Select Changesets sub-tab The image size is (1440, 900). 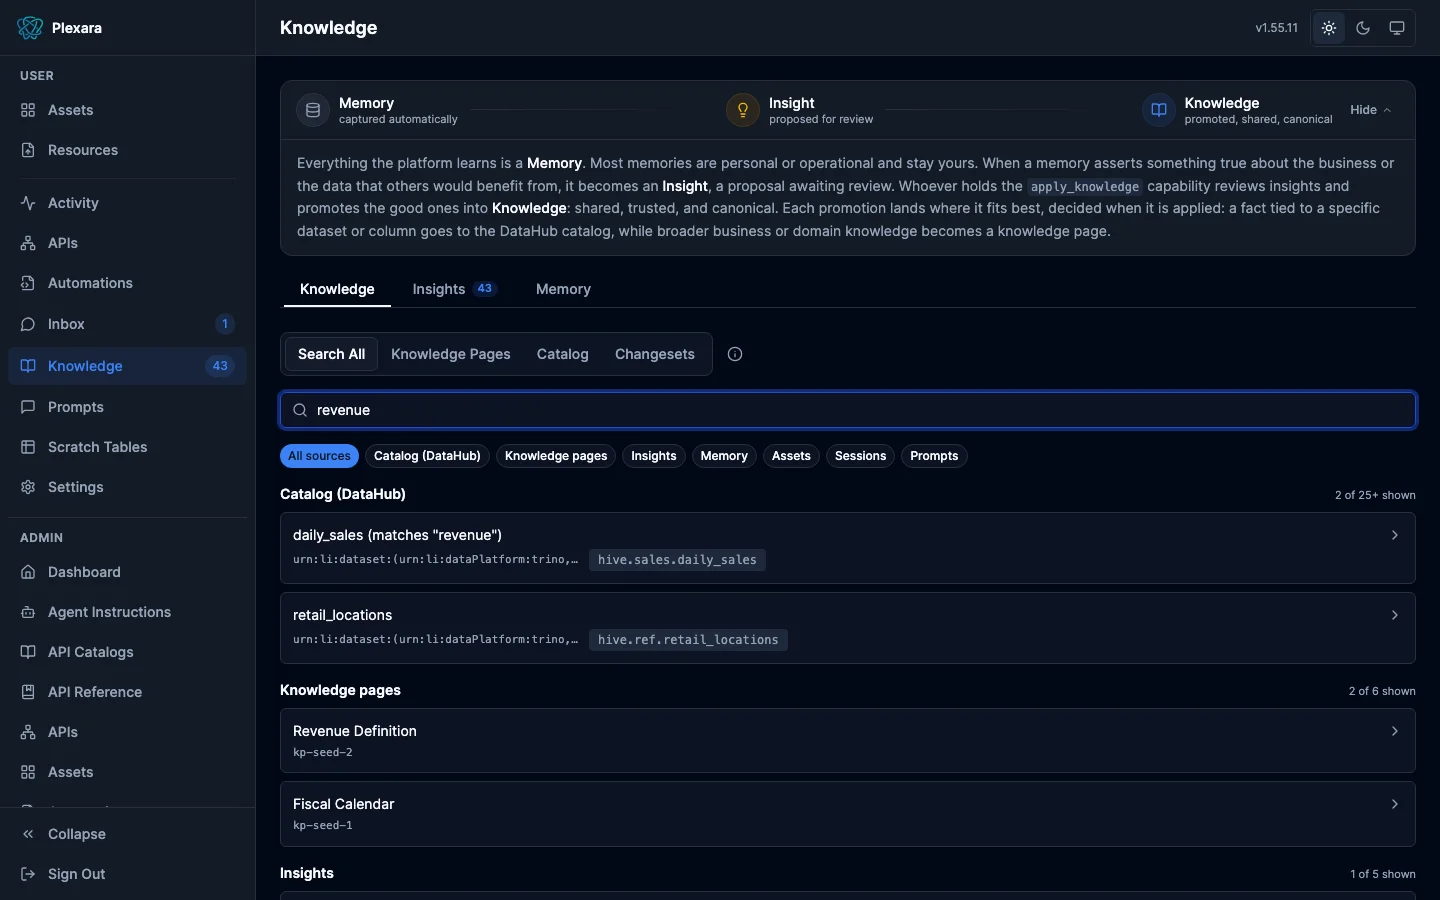pyautogui.click(x=655, y=354)
